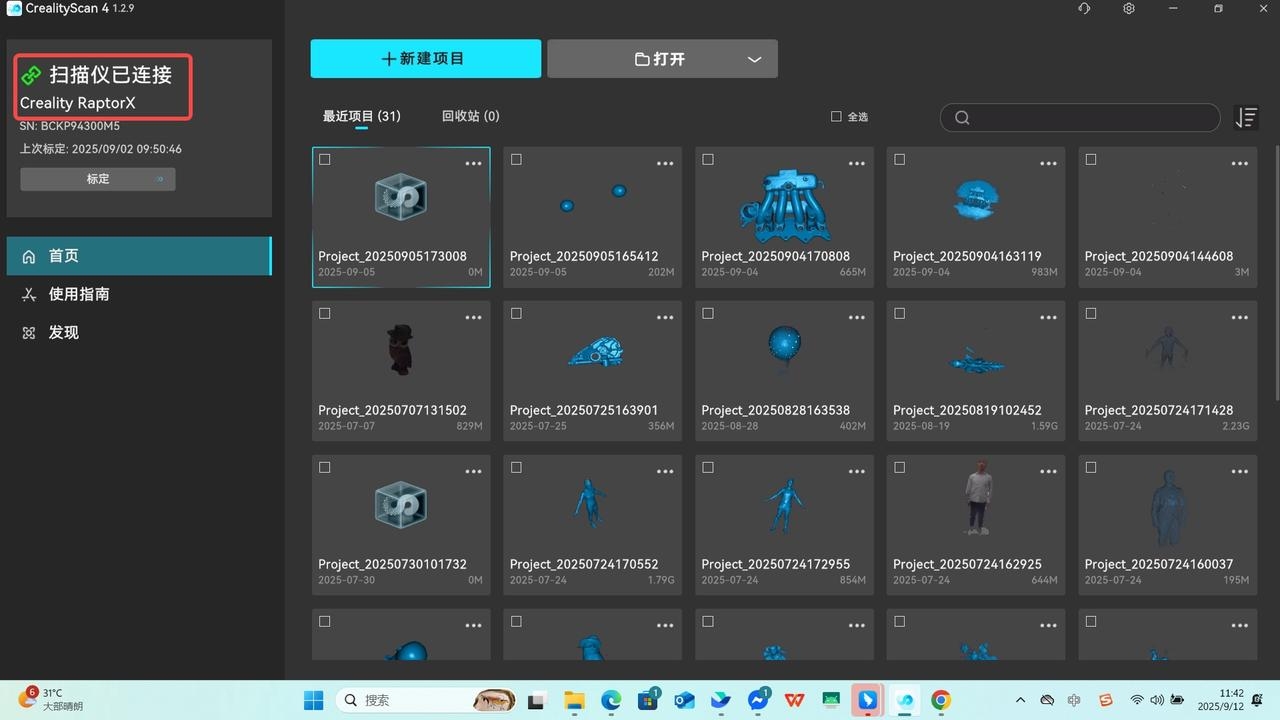Screen dimensions: 1280x720
Task: Click the 新建项目 new project button
Action: click(425, 59)
